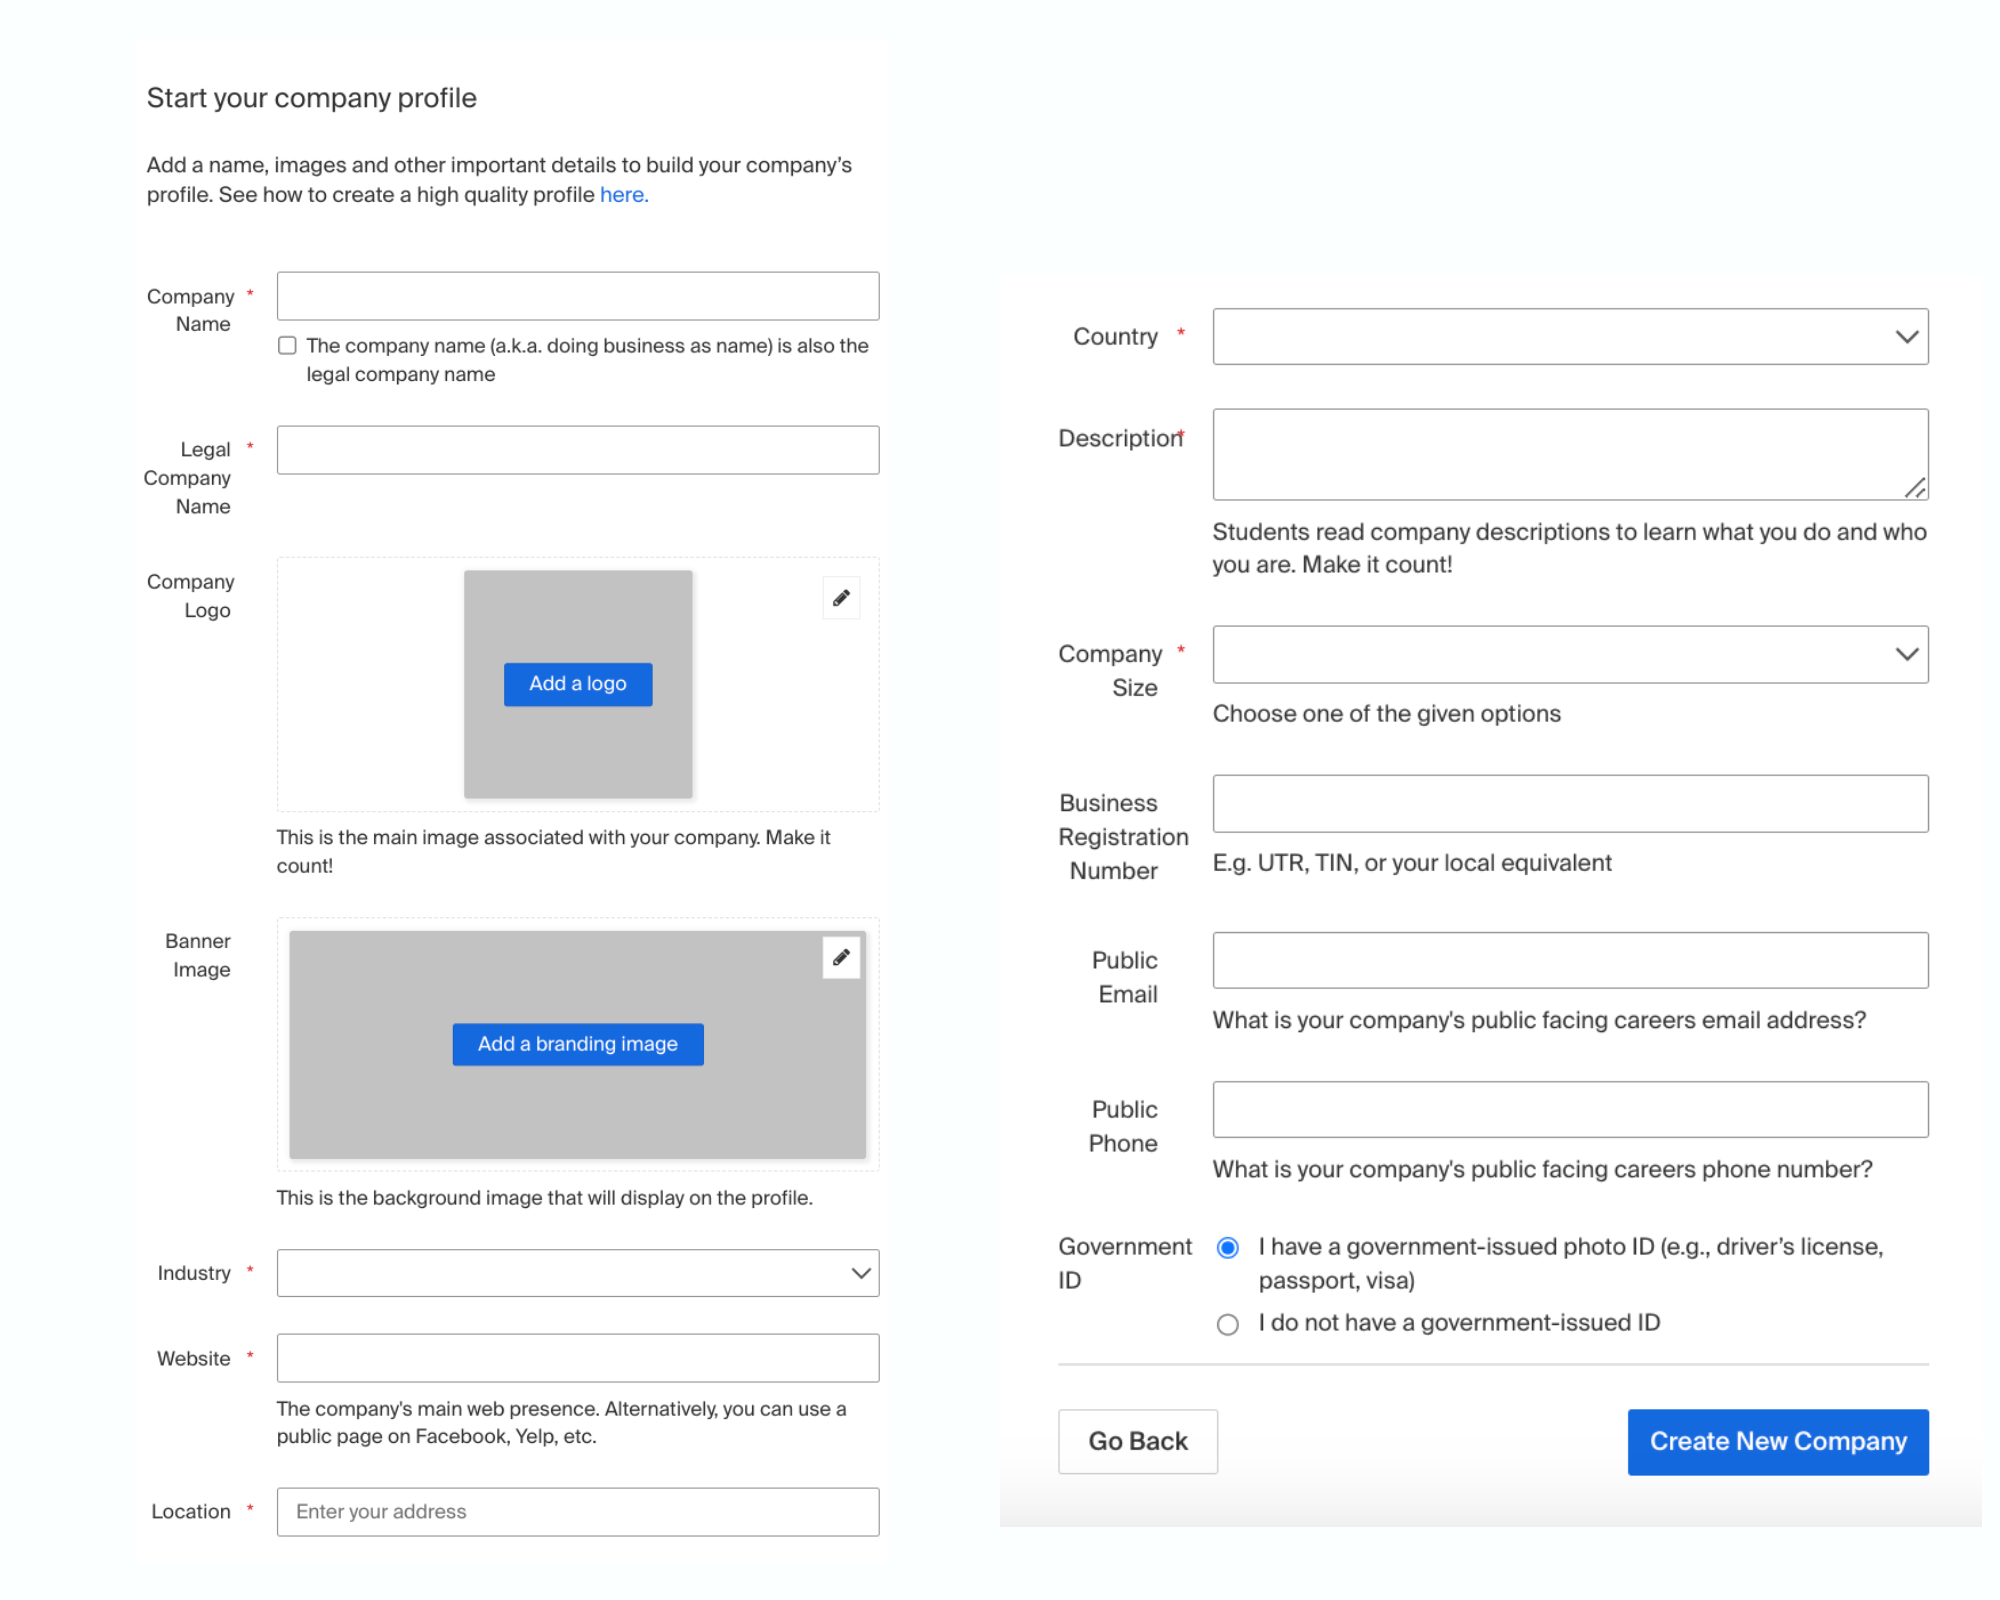Click into the Legal Company Name field

point(577,450)
